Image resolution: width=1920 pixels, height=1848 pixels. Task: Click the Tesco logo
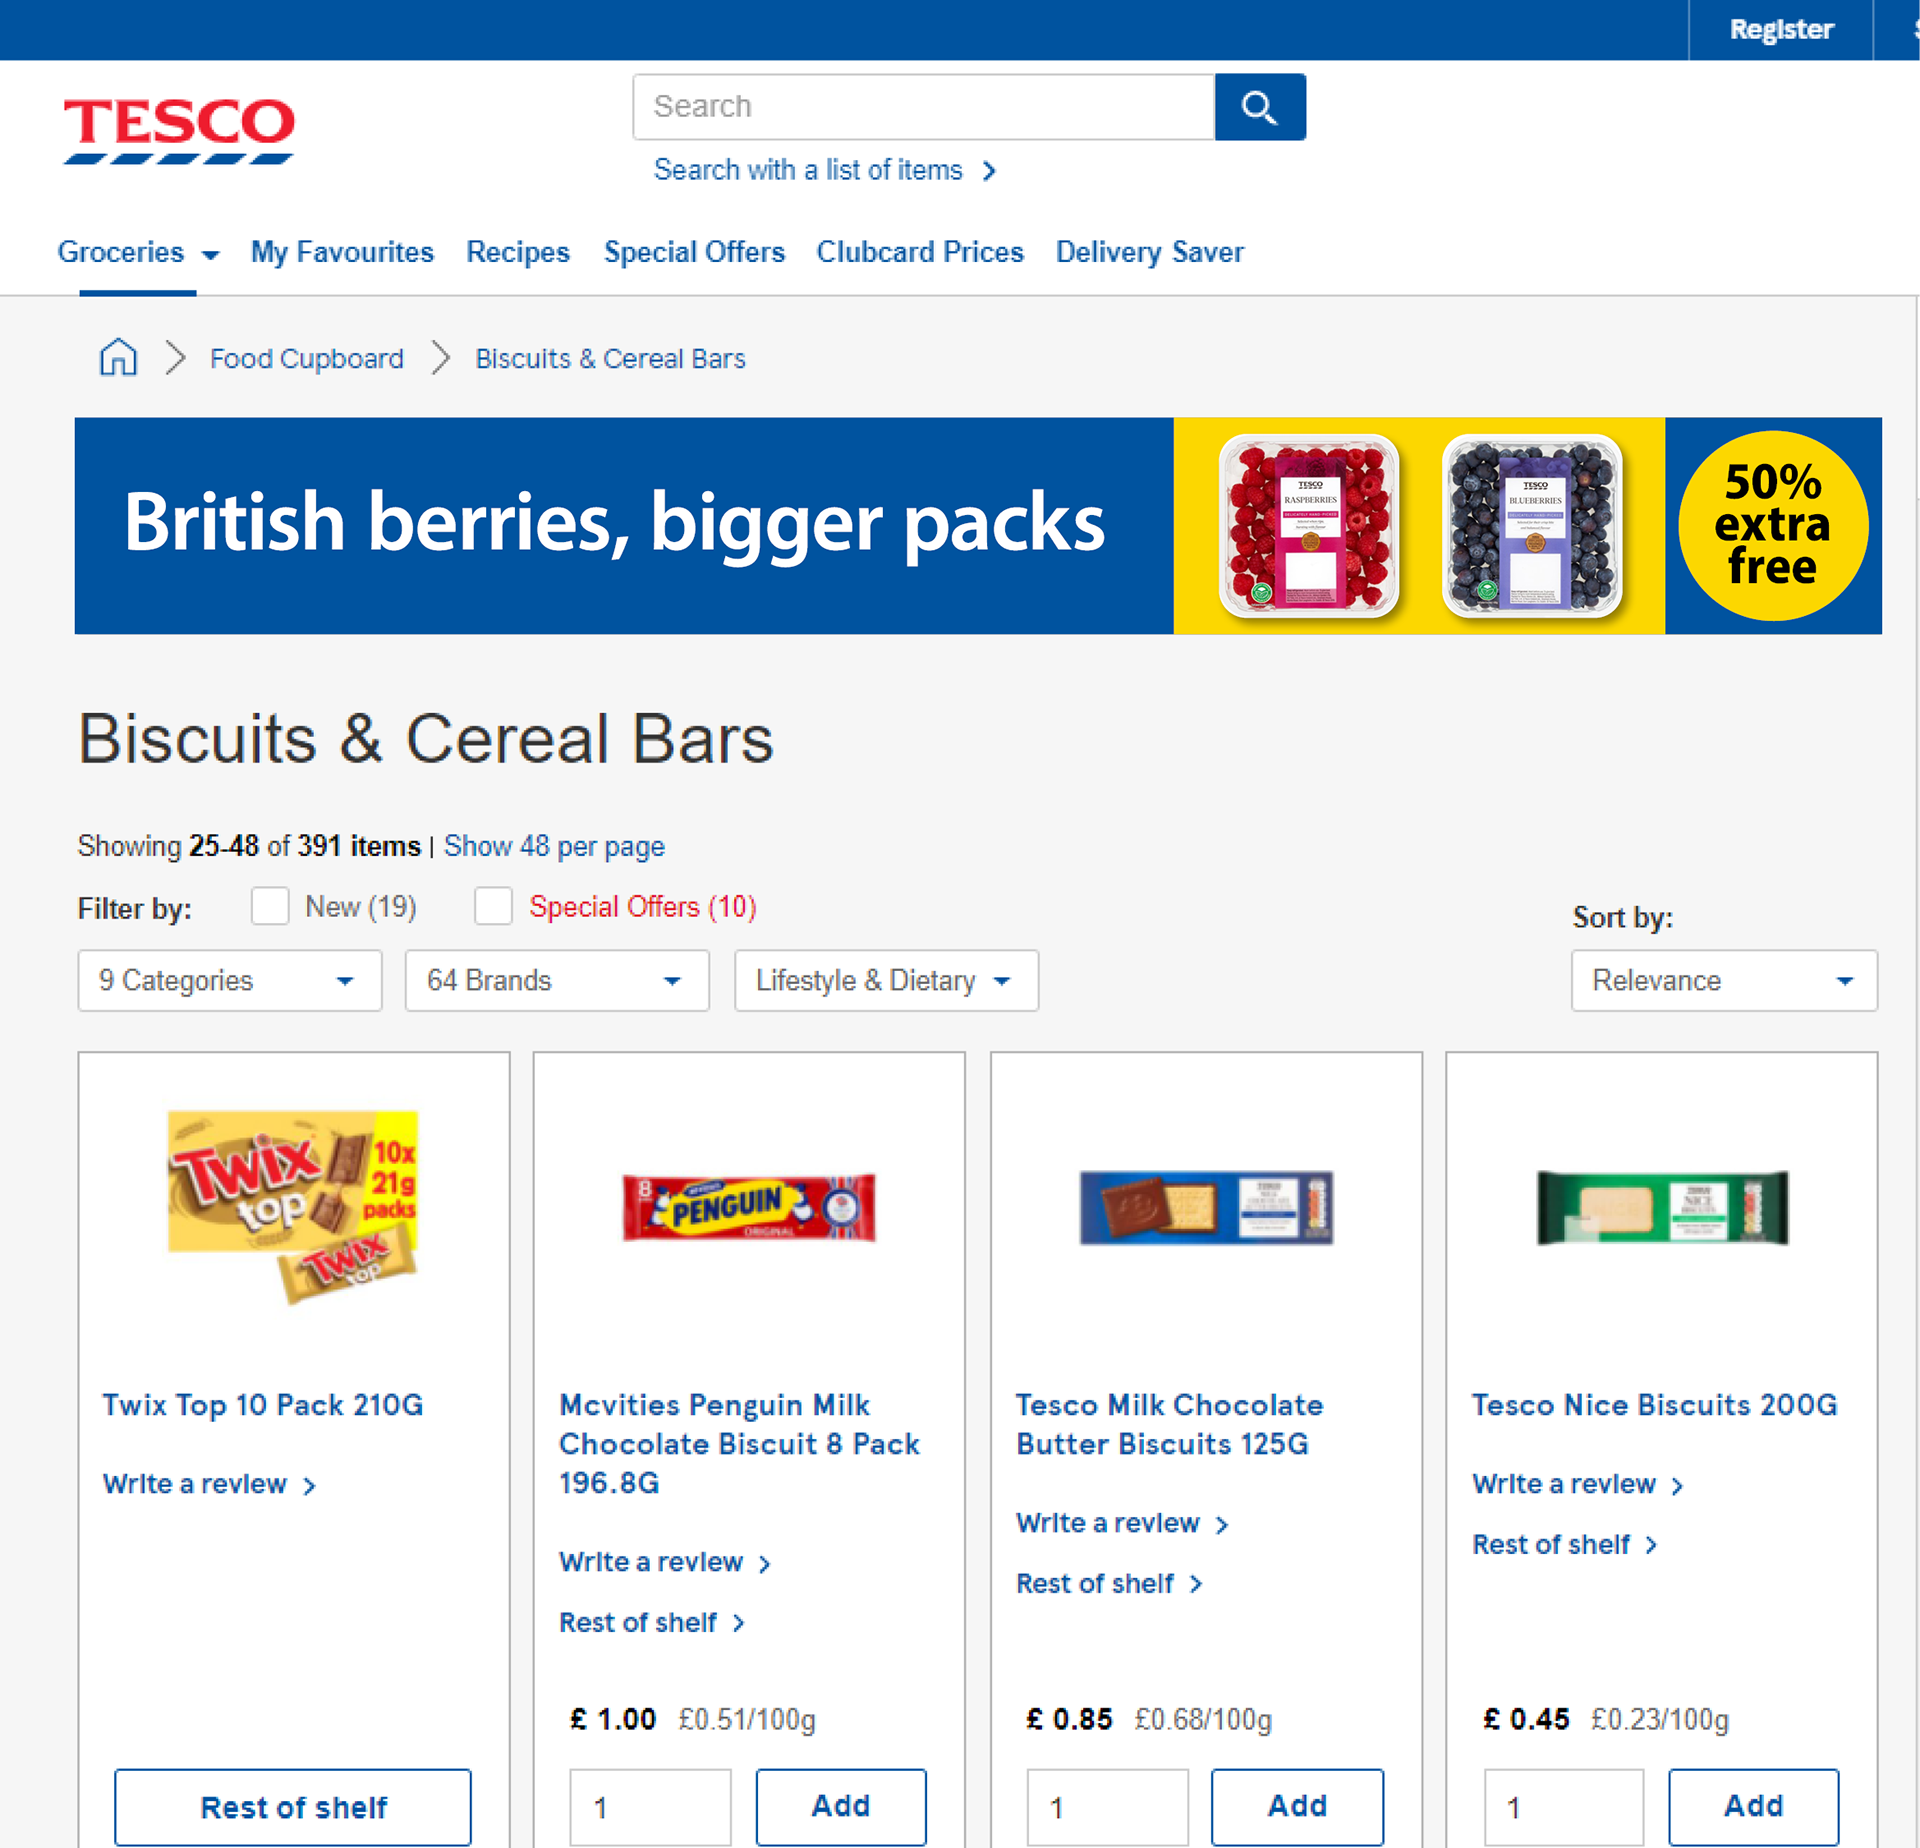tap(179, 129)
